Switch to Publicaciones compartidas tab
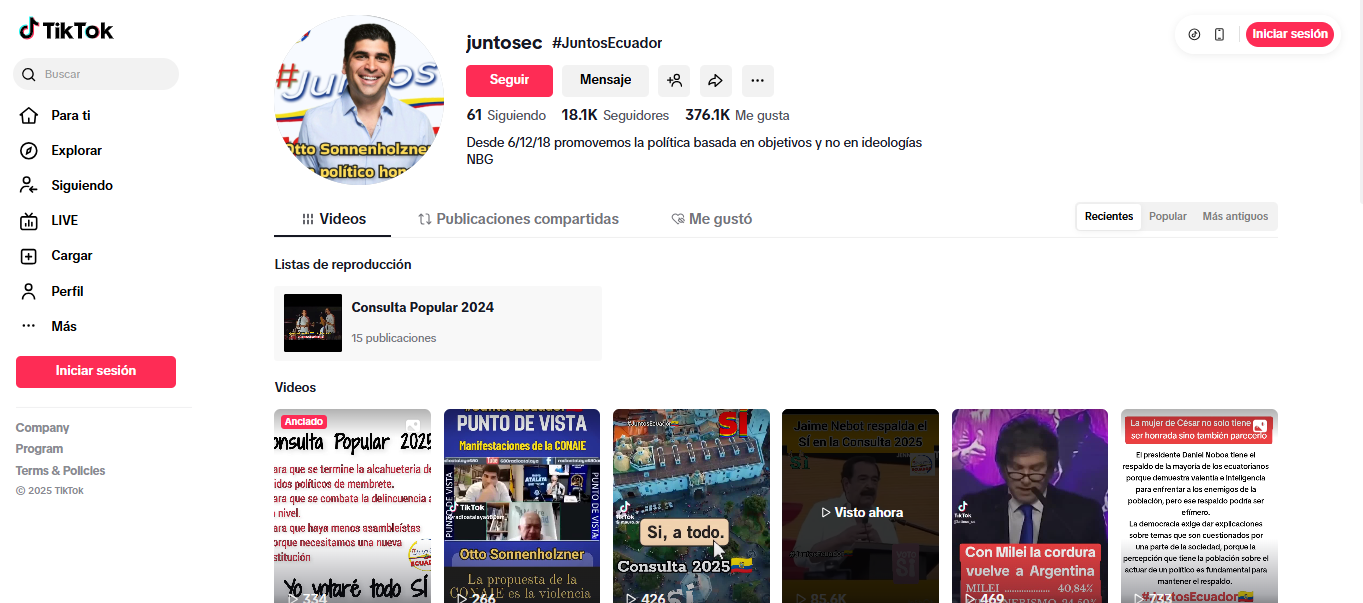The width and height of the screenshot is (1363, 603). (518, 219)
